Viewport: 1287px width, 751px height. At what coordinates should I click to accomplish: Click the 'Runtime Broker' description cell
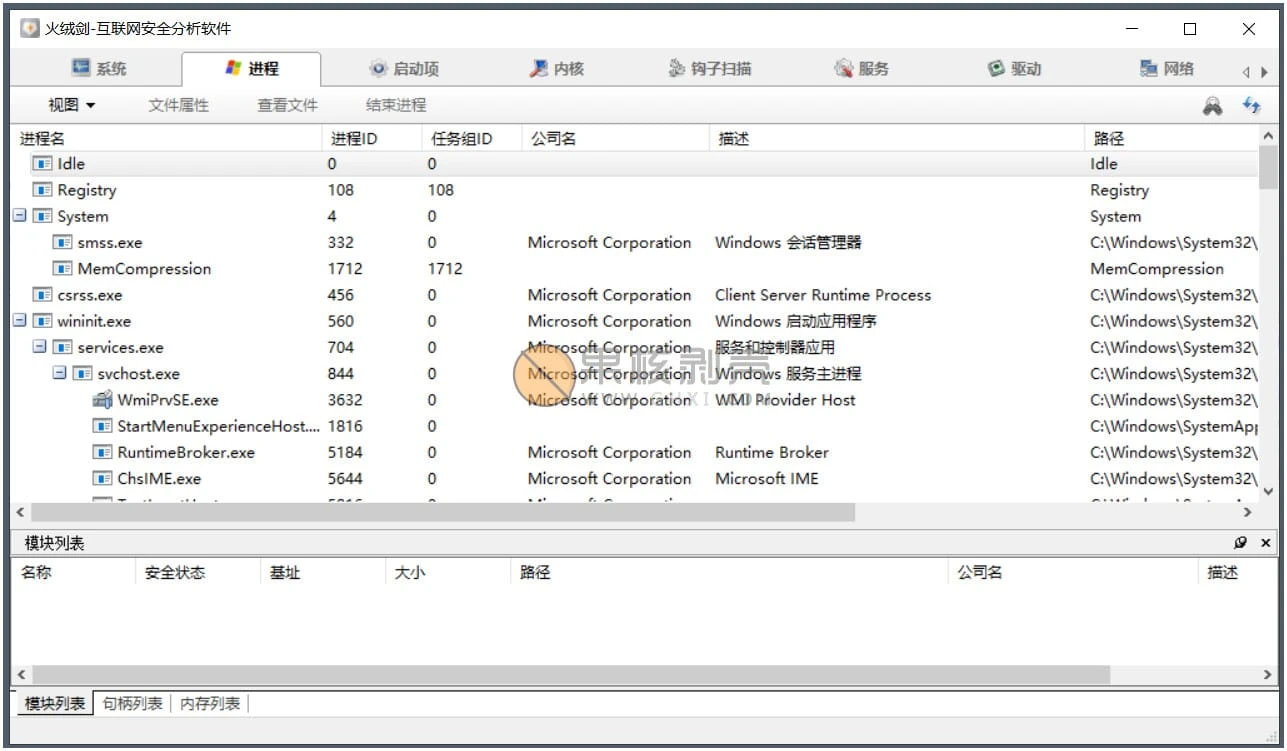pyautogui.click(x=772, y=452)
